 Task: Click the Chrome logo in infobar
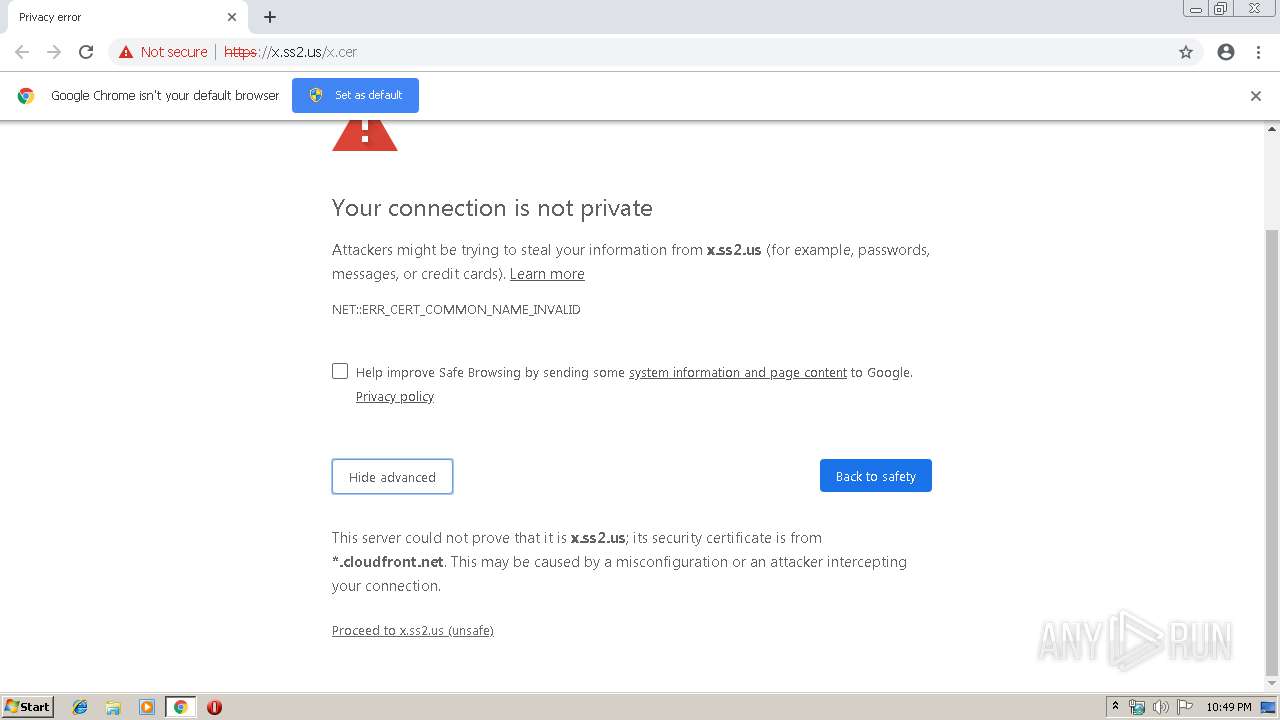[x=26, y=96]
